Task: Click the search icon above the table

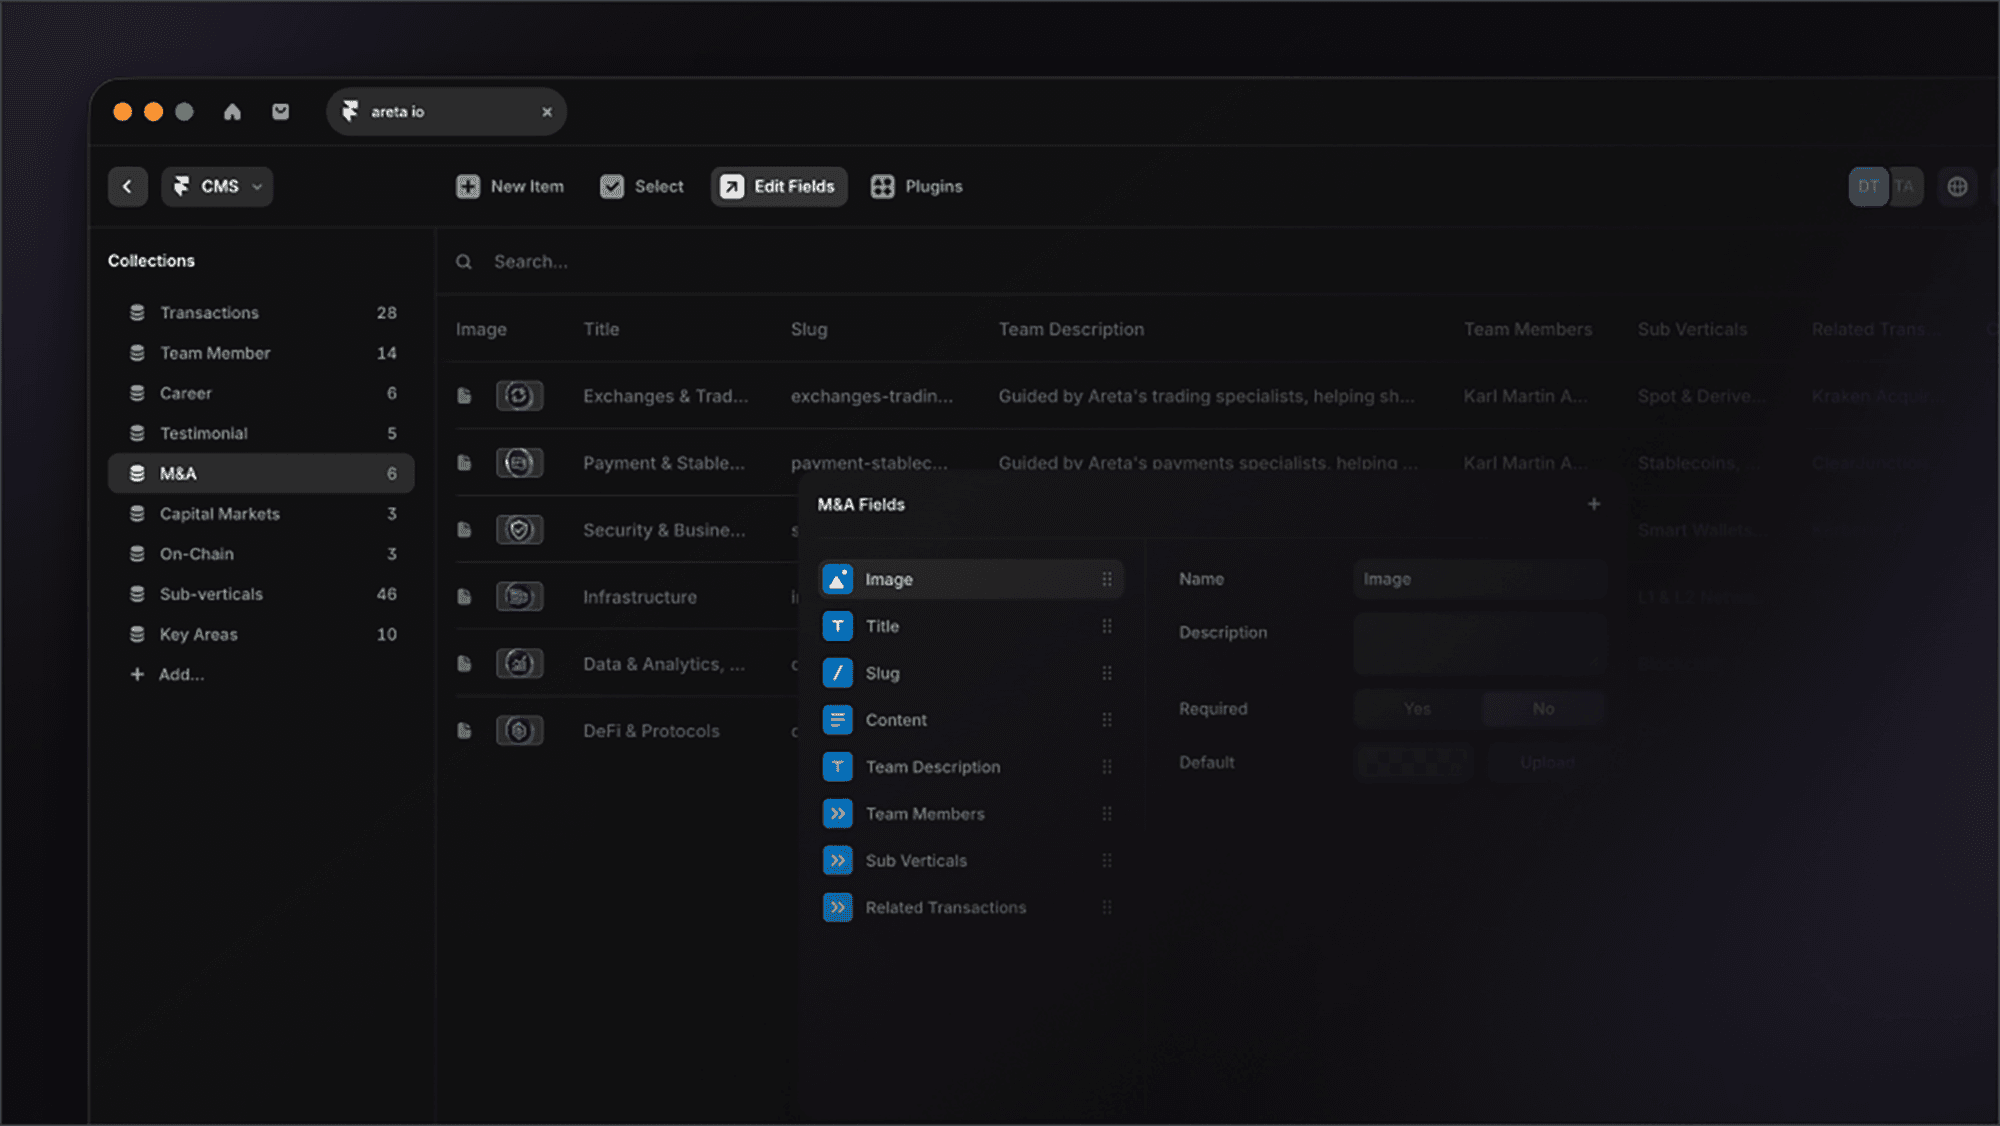Action: coord(464,261)
